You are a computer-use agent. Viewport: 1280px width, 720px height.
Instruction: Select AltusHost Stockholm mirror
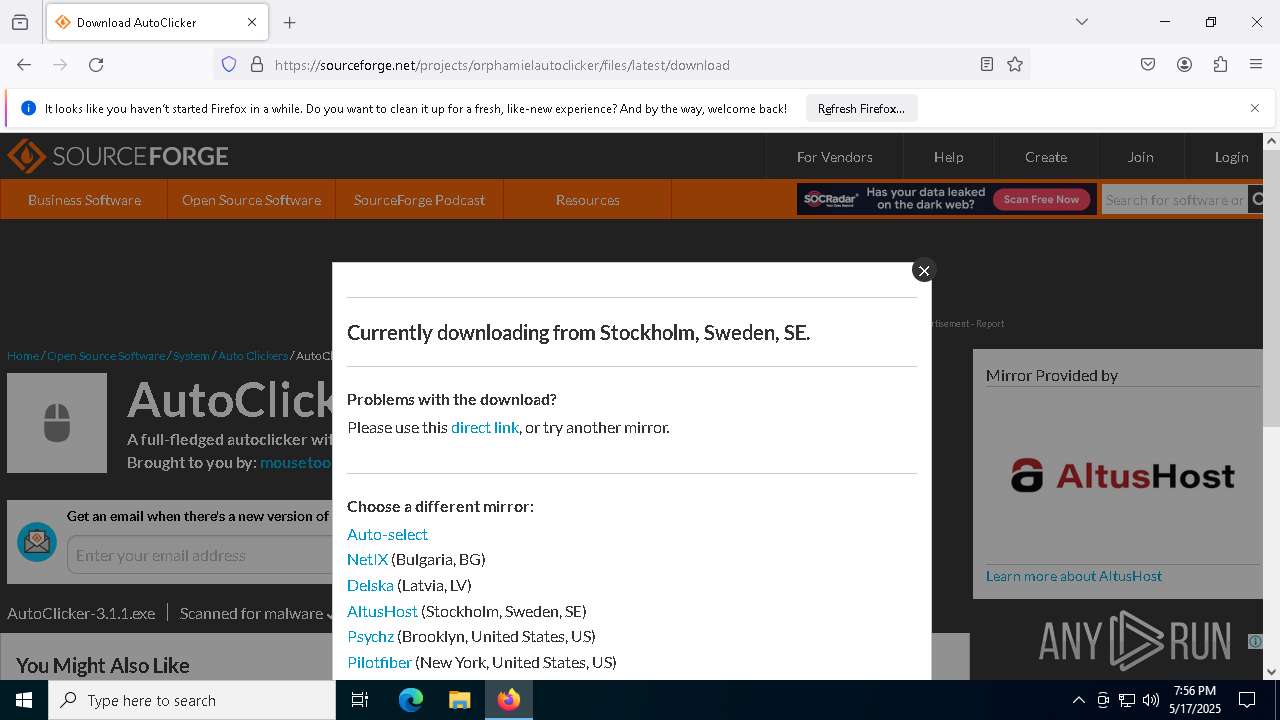click(x=382, y=611)
